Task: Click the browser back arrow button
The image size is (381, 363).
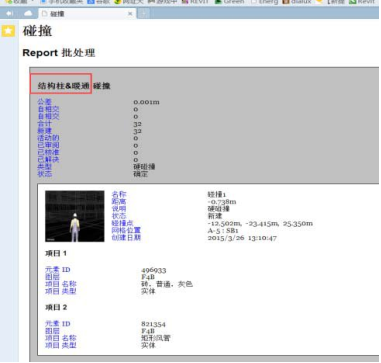Action: pyautogui.click(x=10, y=13)
